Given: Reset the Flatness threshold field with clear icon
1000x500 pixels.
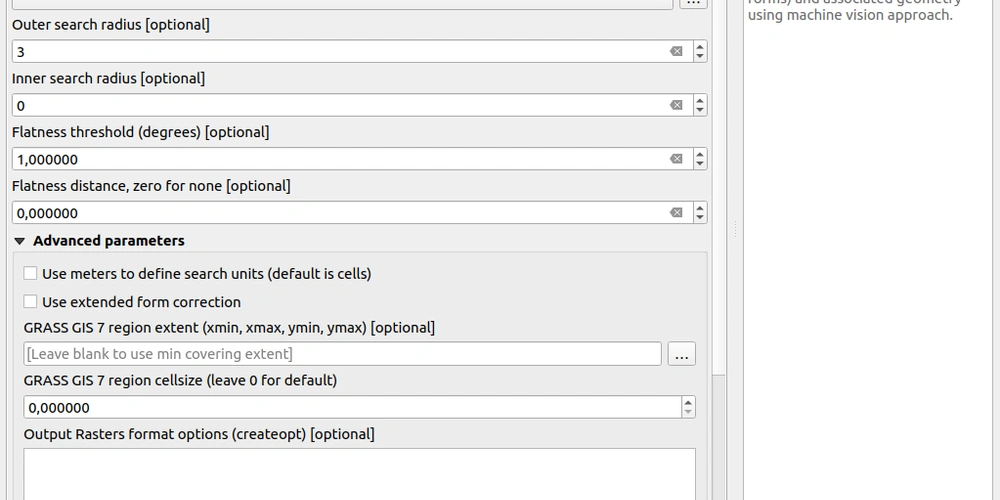Looking at the screenshot, I should 676,159.
